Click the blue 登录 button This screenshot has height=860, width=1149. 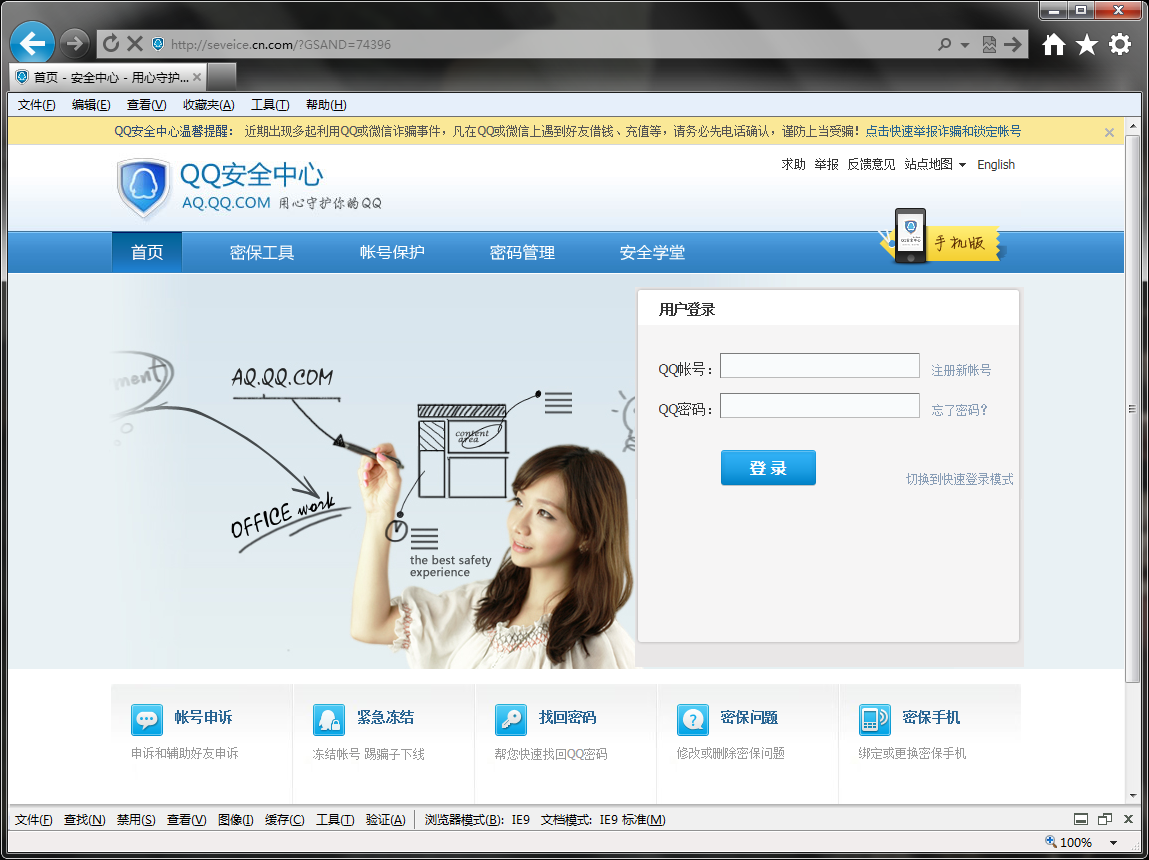[x=768, y=467]
